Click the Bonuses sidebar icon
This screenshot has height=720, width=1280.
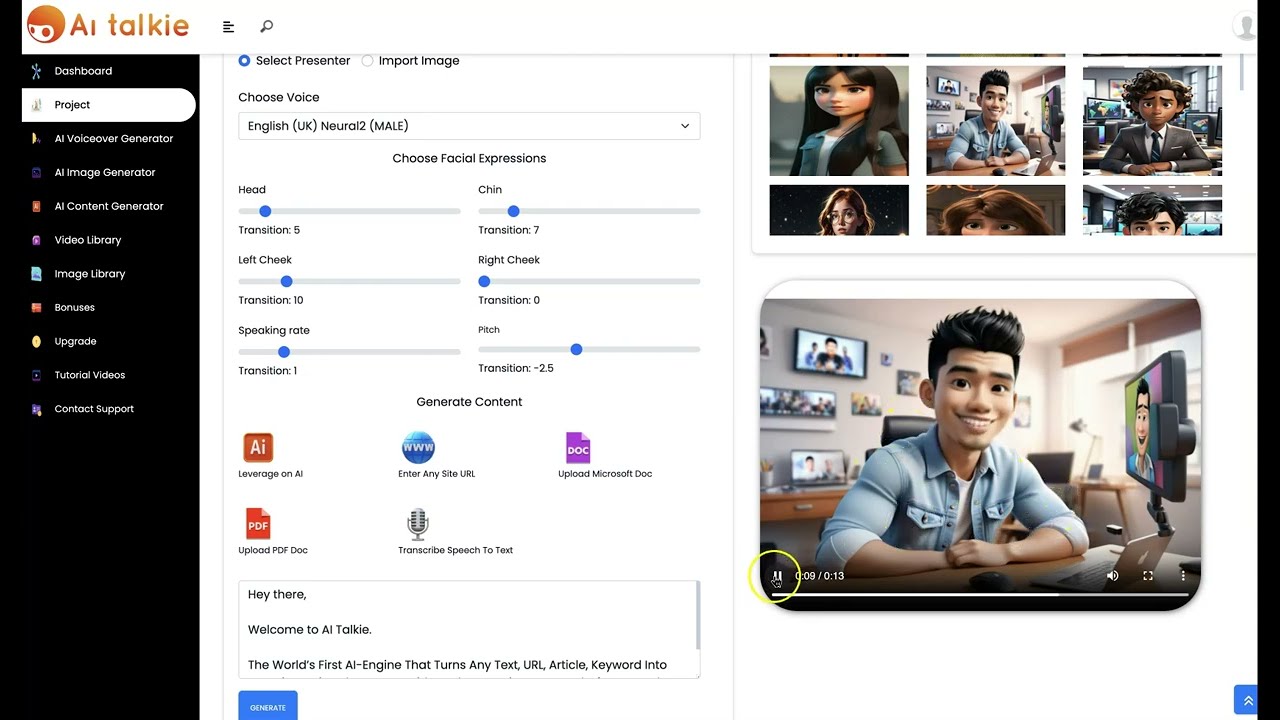36,308
